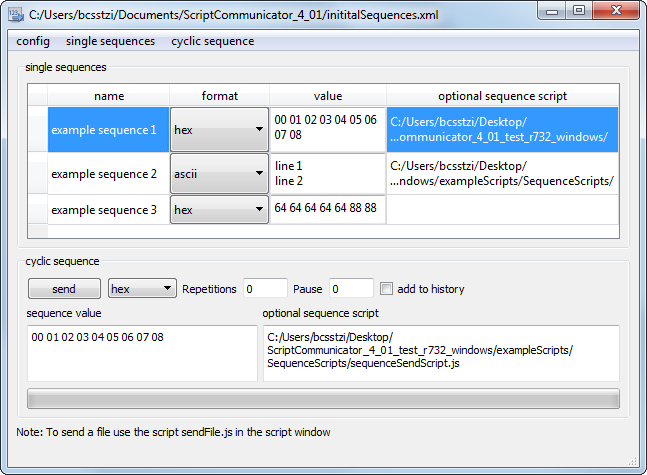Click script path cell of example sequence 1

(x=502, y=130)
